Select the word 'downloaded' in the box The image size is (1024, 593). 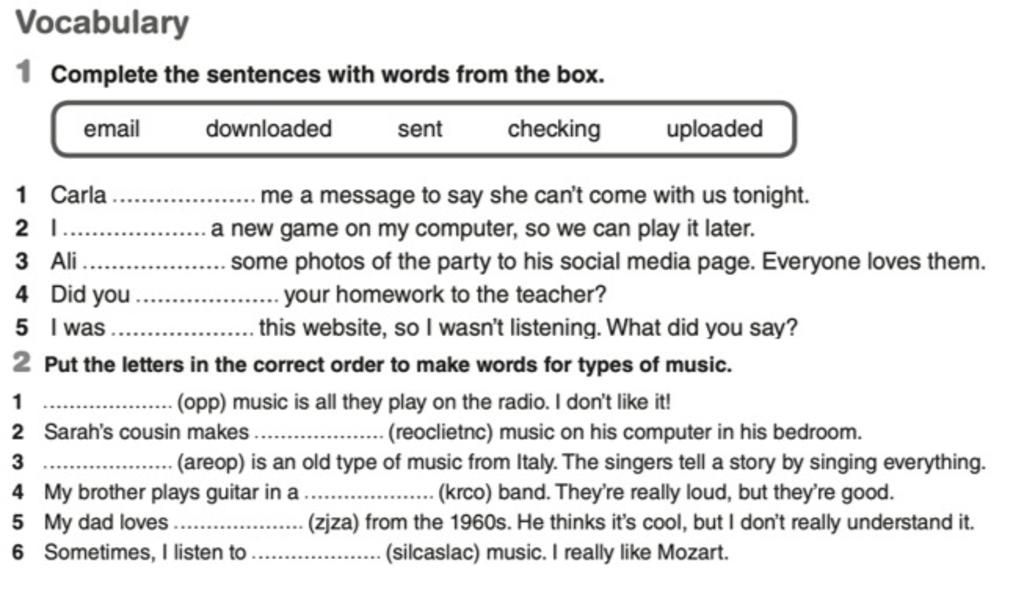pyautogui.click(x=269, y=129)
